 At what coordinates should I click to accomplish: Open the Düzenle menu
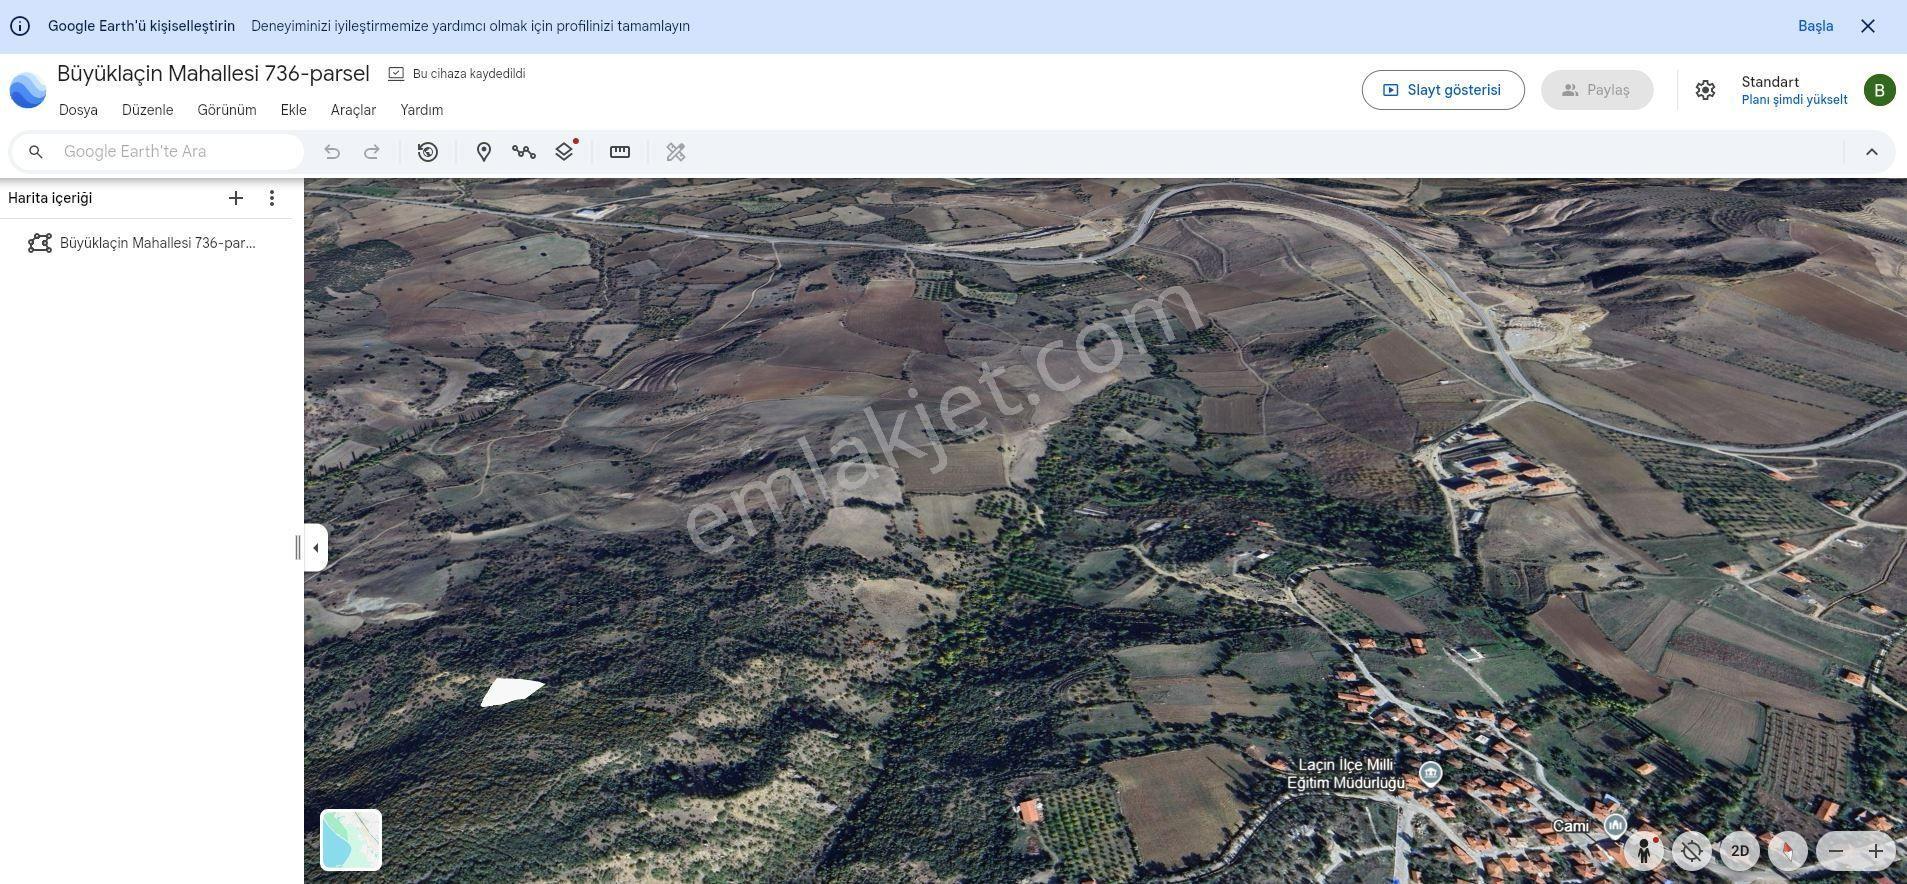(x=148, y=110)
